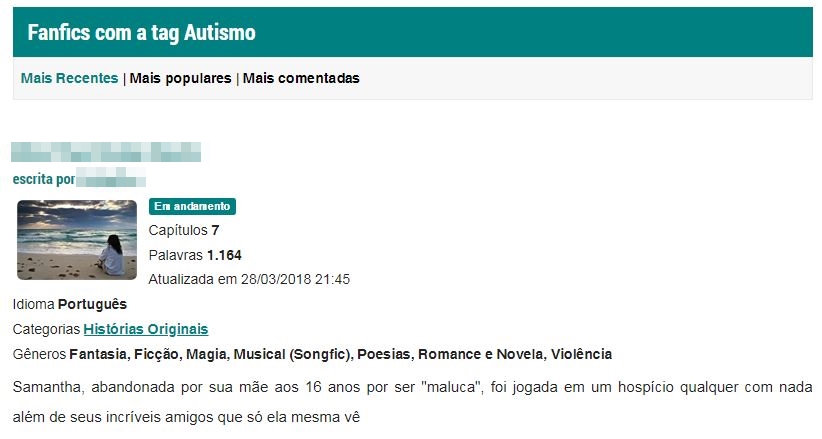Switch to Mais populares sorting
This screenshot has width=822, height=439.
[x=180, y=78]
